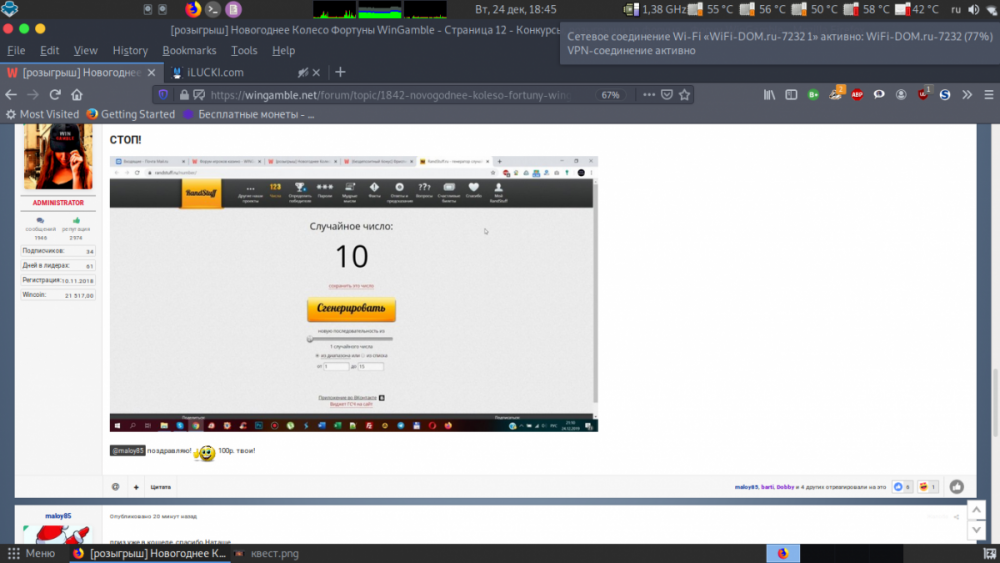The image size is (1000, 563).
Task: Open the Getting Started bookmark
Action: [137, 114]
